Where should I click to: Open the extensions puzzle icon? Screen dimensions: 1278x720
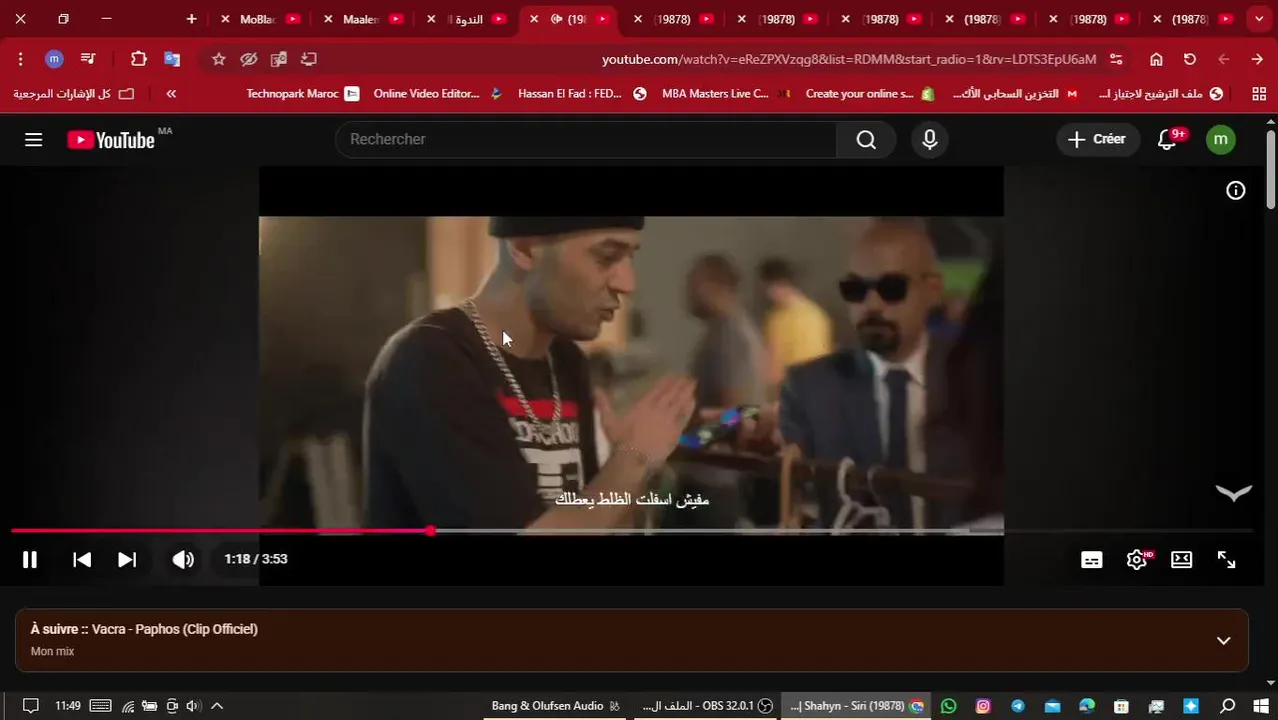139,59
